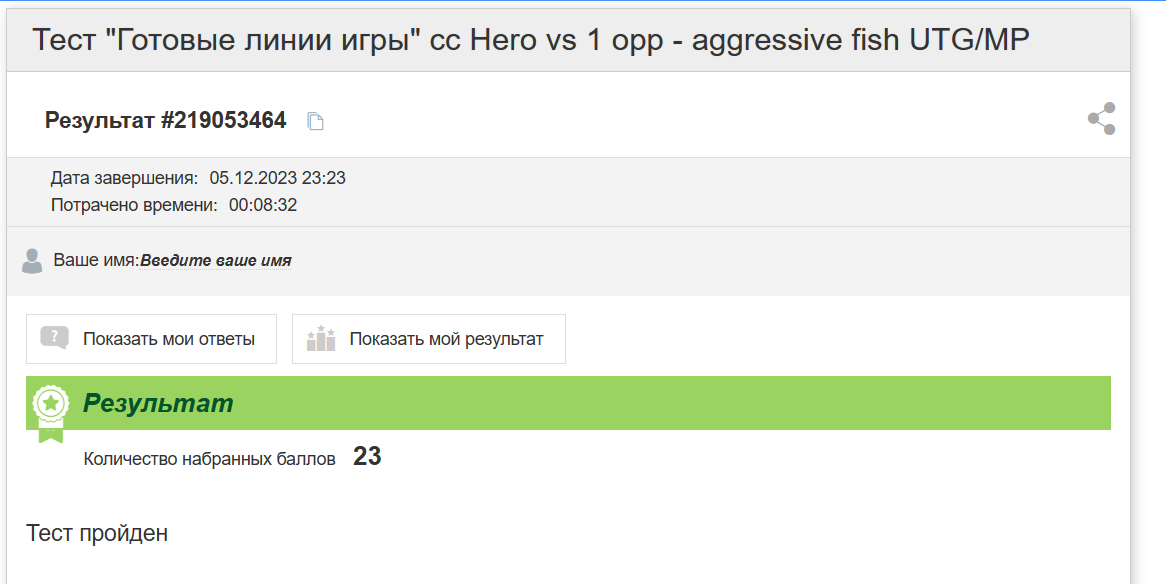1166x584 pixels.
Task: Click the podium icon in Показать мой результат
Action: [321, 338]
